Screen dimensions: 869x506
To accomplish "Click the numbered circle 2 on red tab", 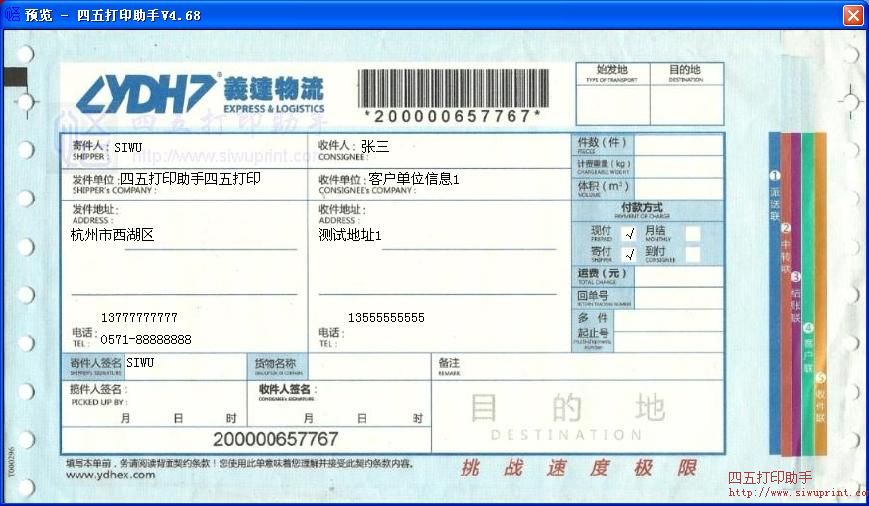I will [786, 228].
